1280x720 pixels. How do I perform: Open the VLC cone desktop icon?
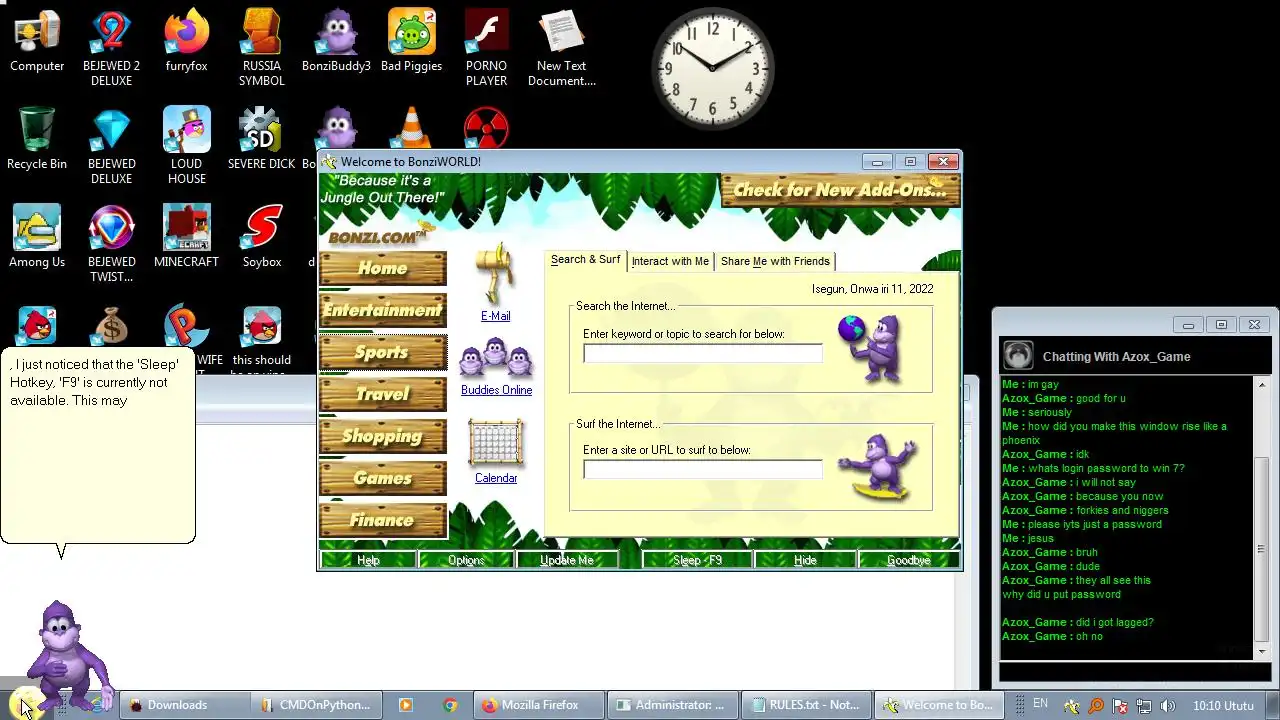(x=411, y=128)
